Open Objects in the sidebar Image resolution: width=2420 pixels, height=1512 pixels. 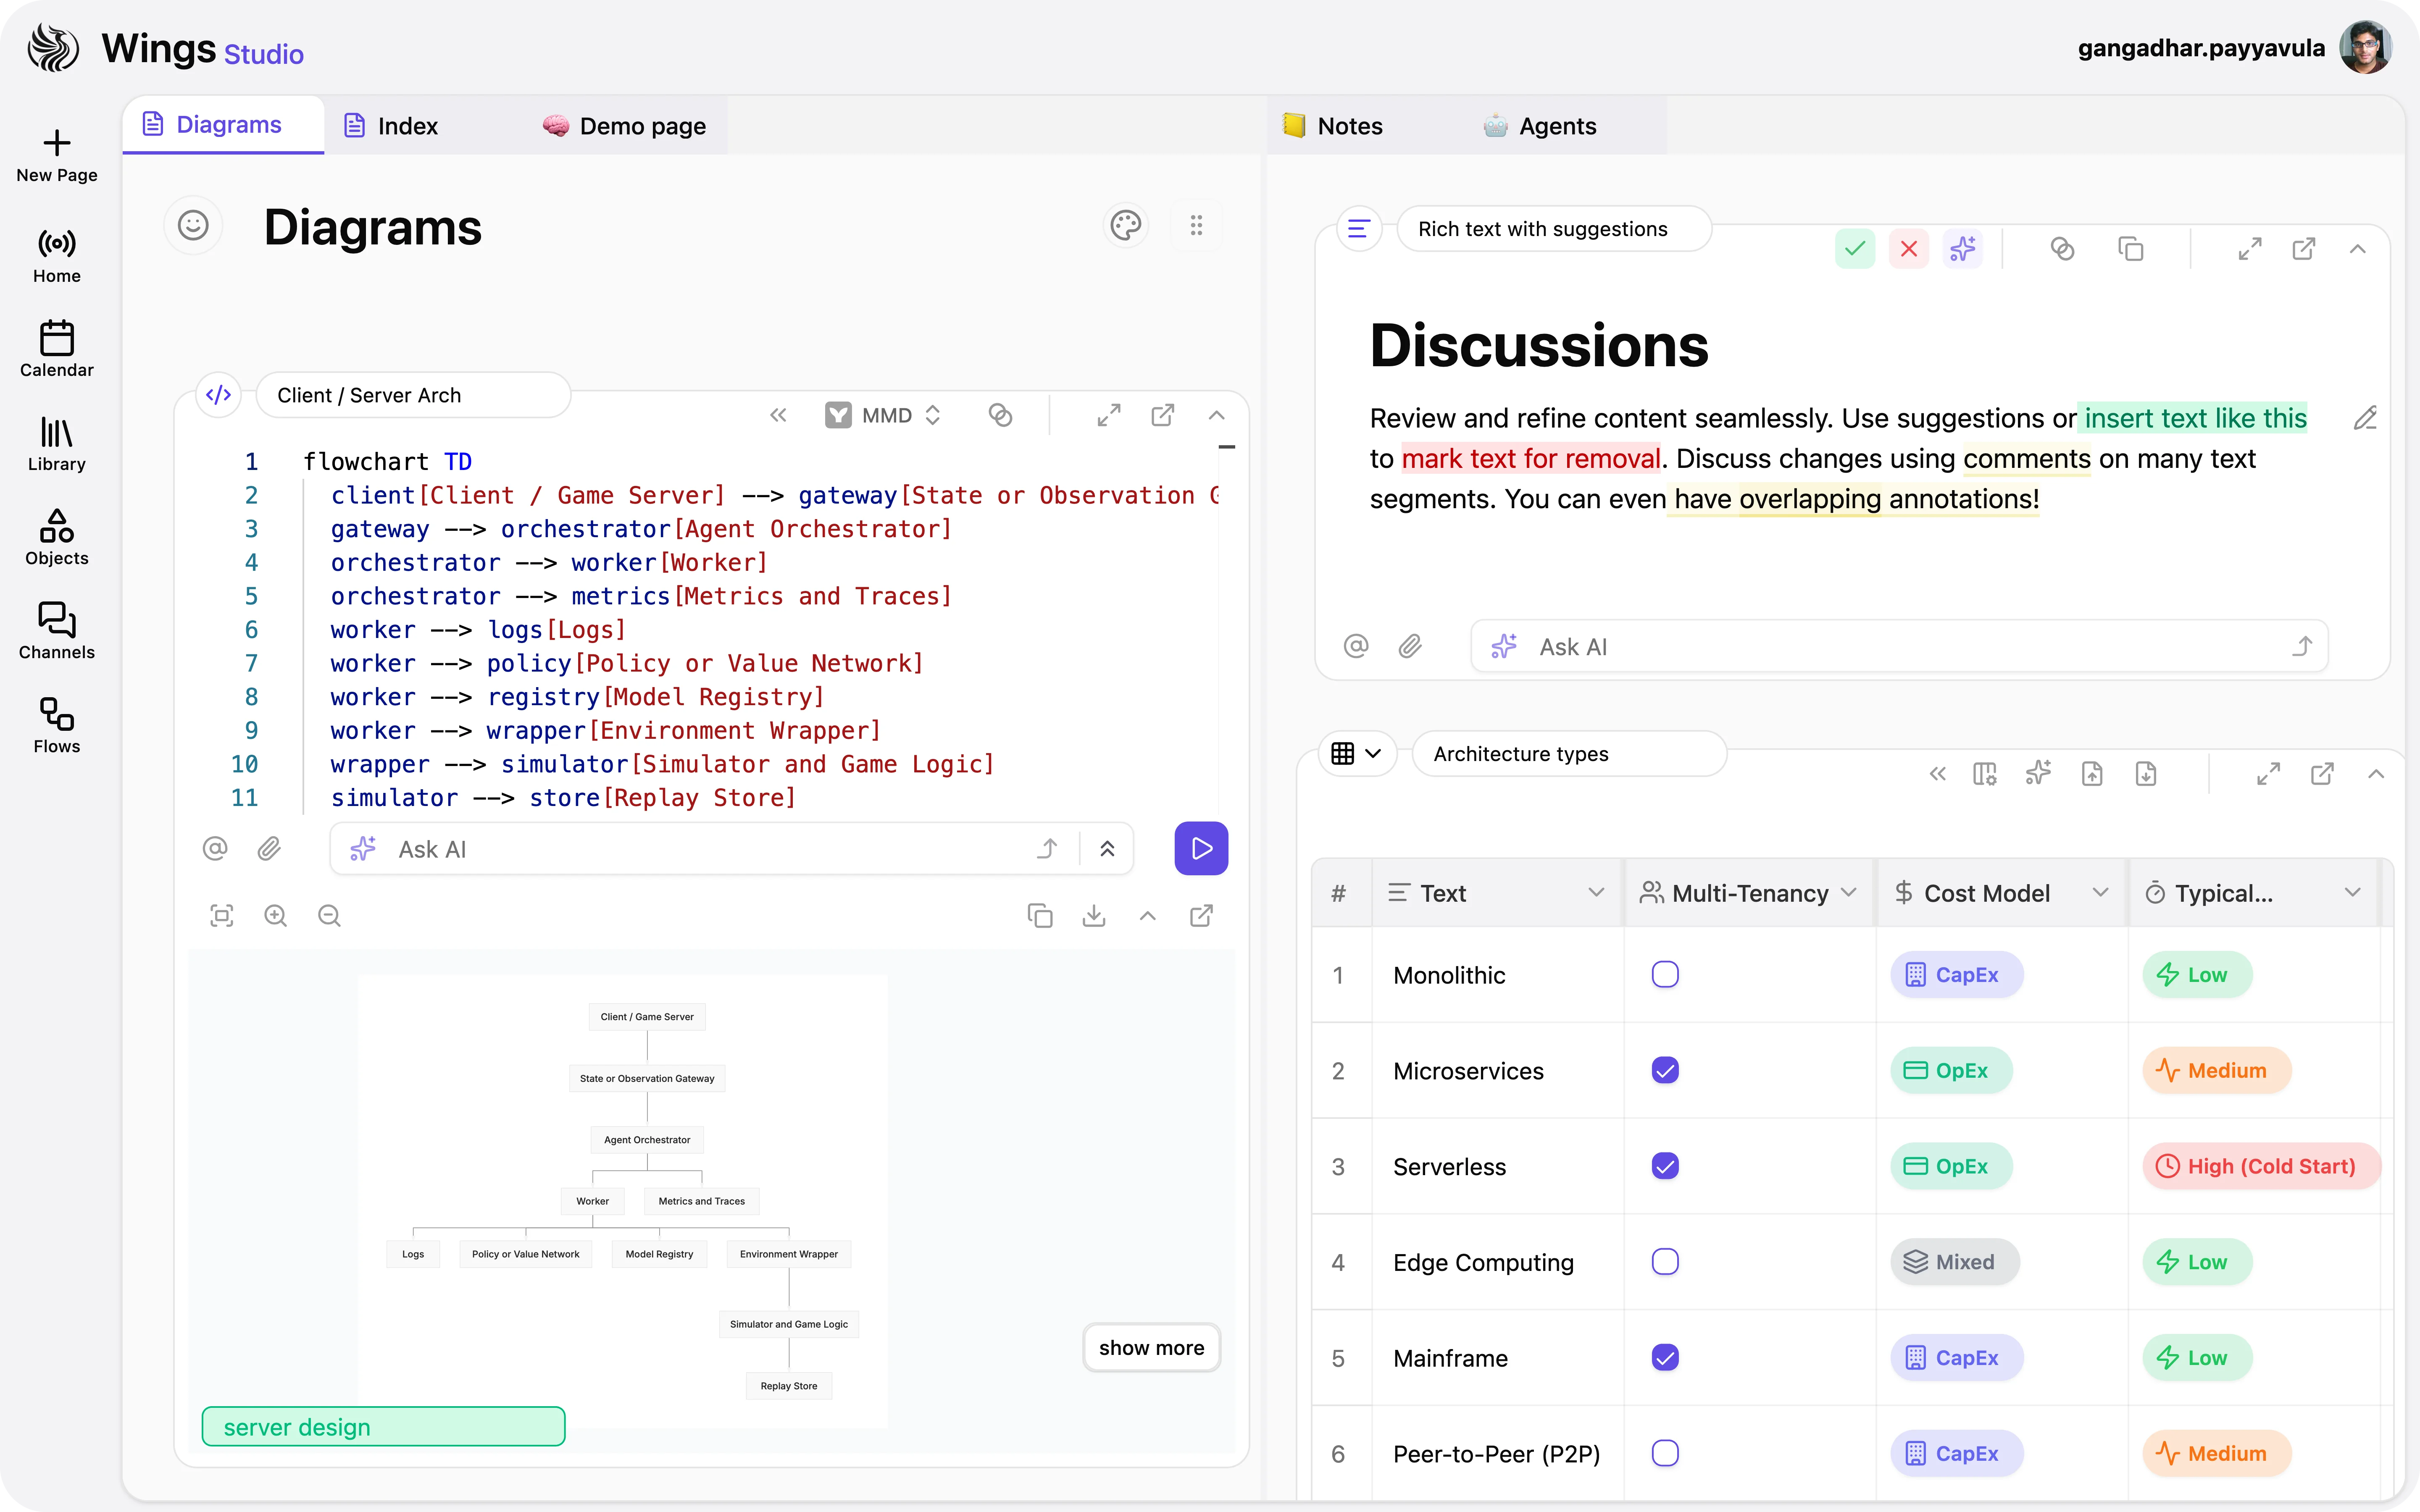point(57,538)
